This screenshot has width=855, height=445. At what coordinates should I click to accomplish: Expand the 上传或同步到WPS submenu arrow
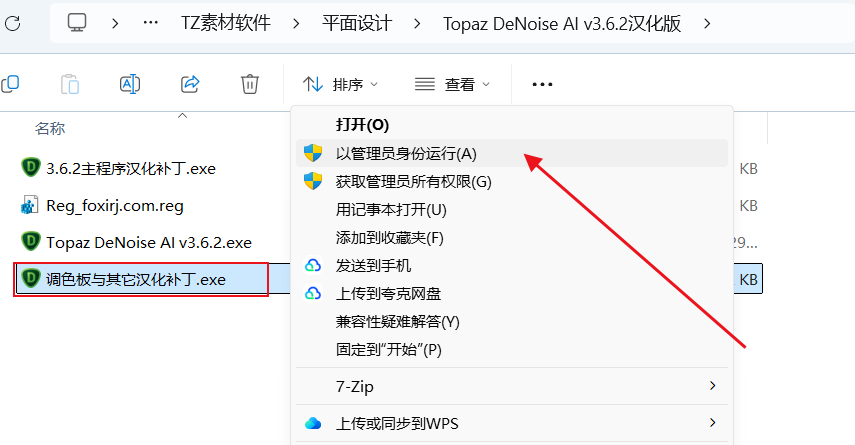tap(712, 423)
